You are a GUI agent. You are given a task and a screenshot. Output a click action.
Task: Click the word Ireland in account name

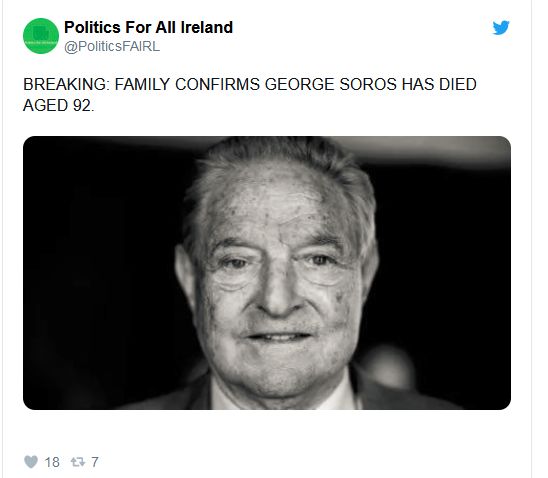pos(207,27)
